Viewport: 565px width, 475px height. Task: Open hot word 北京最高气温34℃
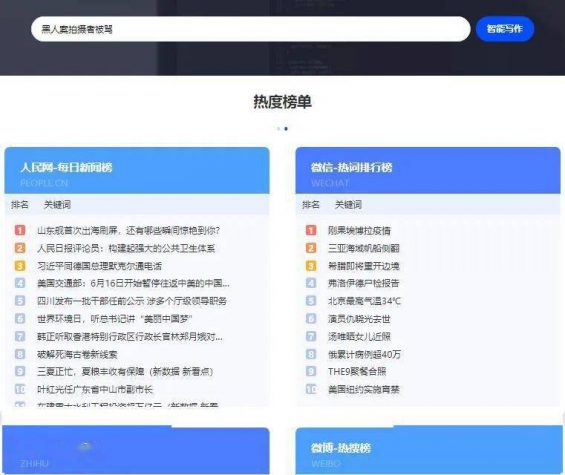[364, 301]
